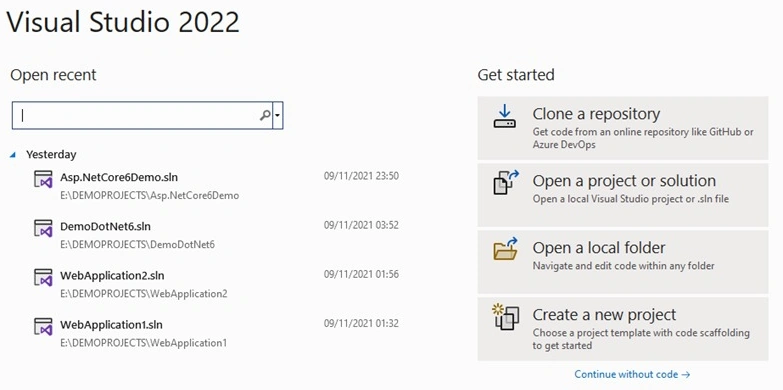Click the path E:\DEMOPROJECTS\WebApplication1
The image size is (783, 390).
point(143,343)
